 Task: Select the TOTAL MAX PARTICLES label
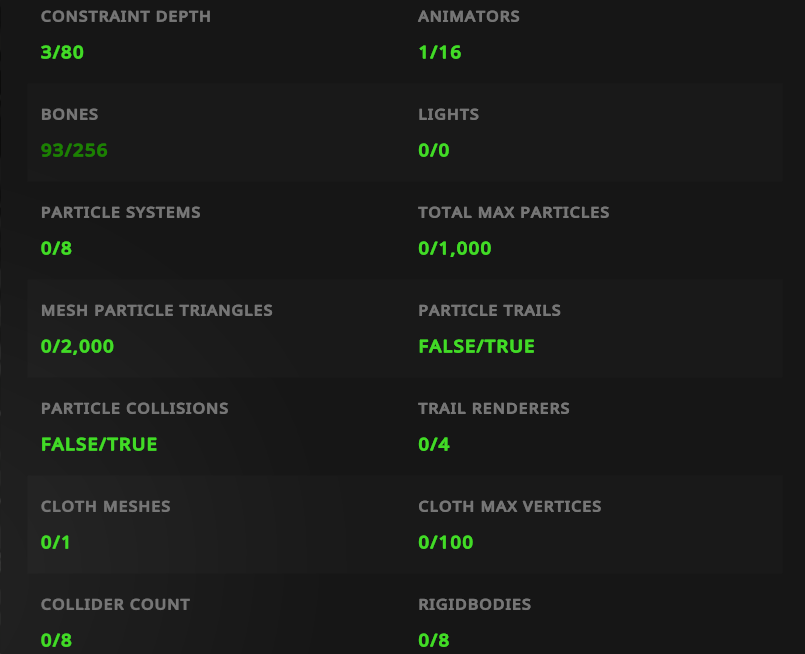point(513,213)
